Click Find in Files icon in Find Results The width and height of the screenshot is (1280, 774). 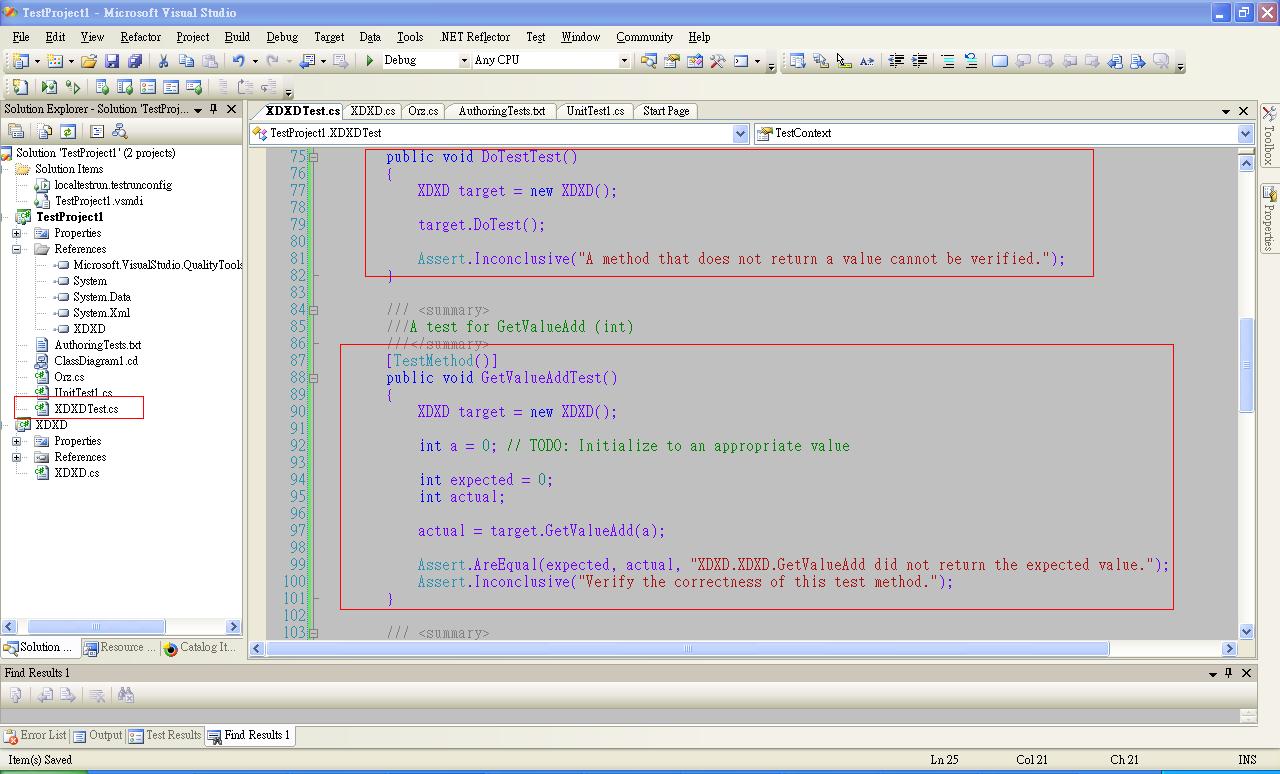click(126, 695)
